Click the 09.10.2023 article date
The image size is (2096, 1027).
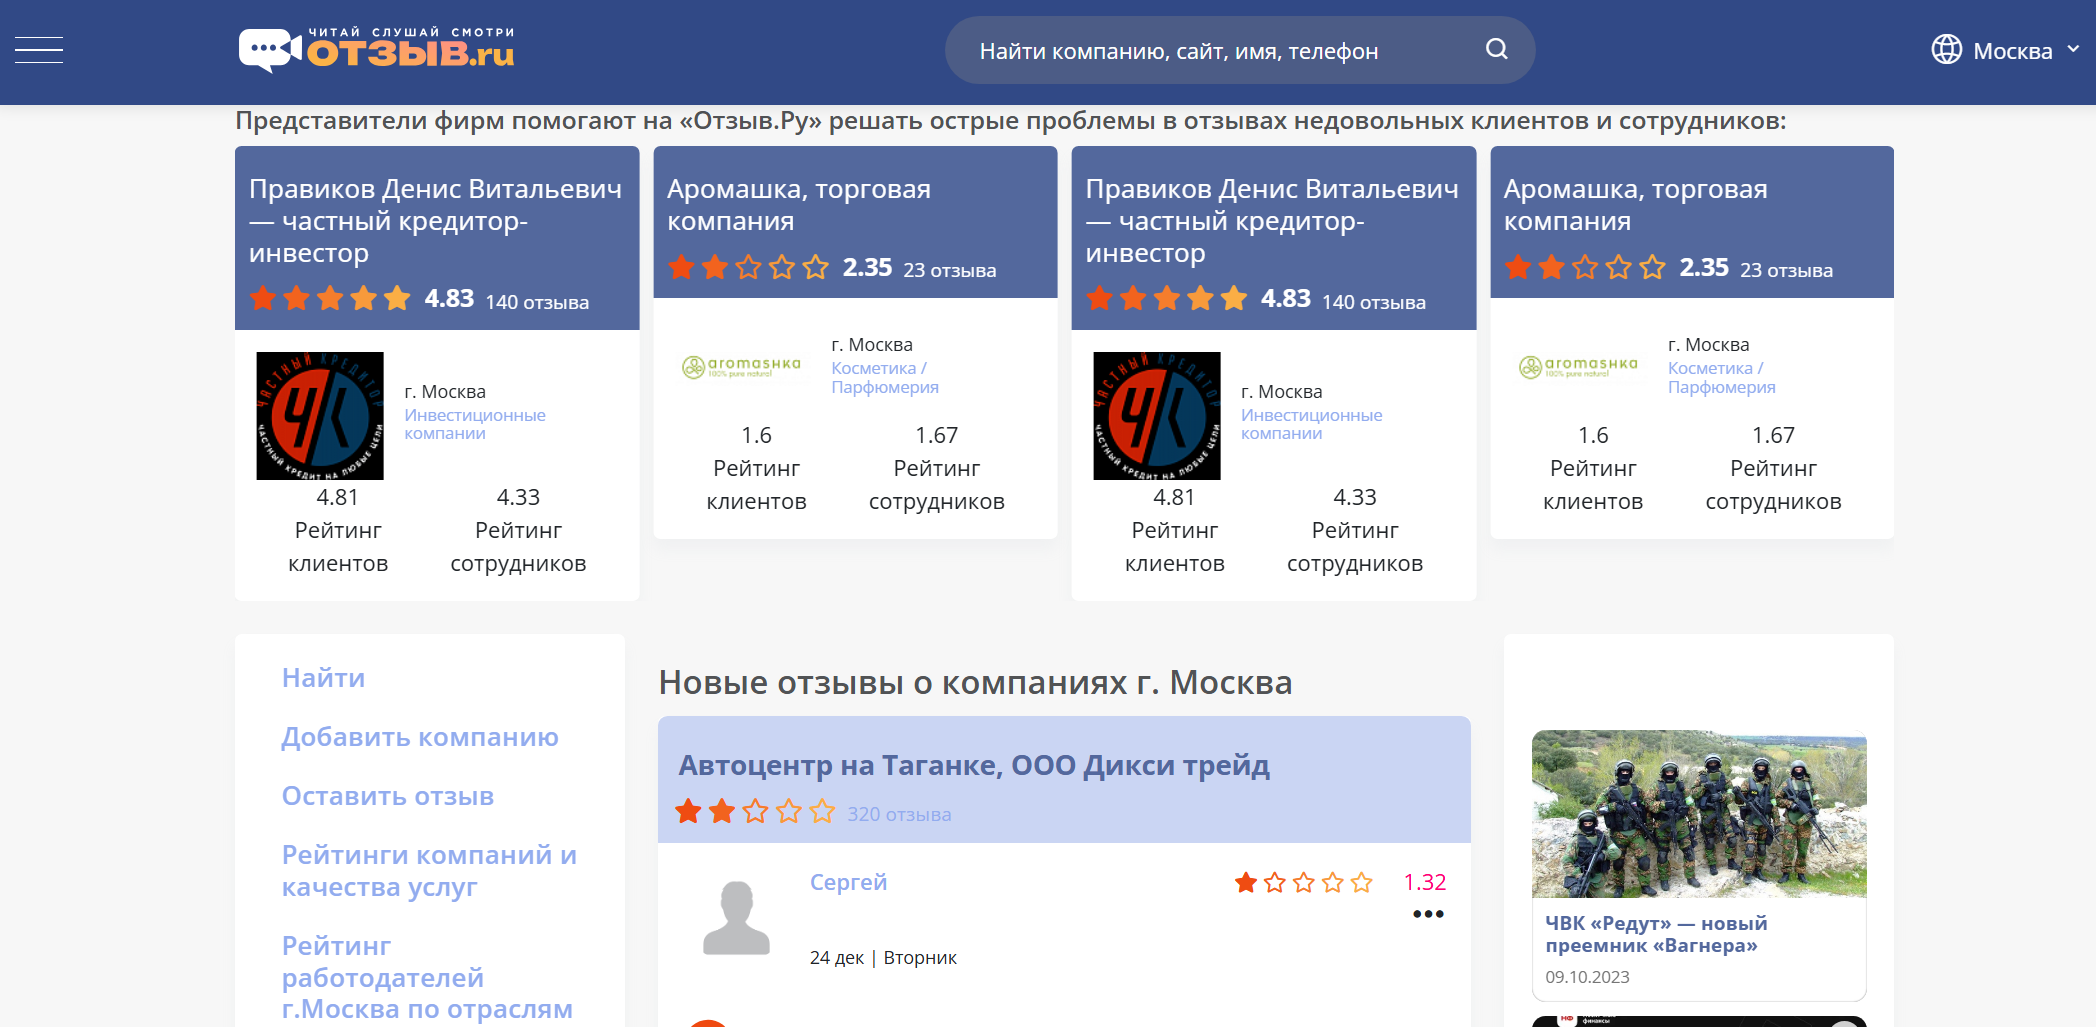[x=1587, y=977]
